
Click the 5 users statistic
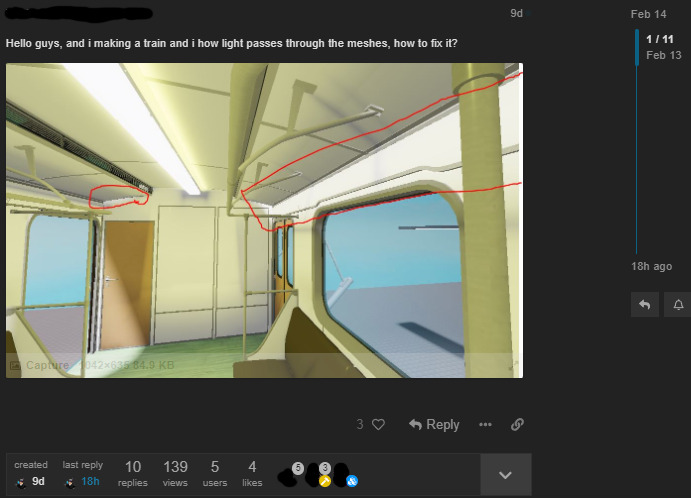click(x=215, y=474)
